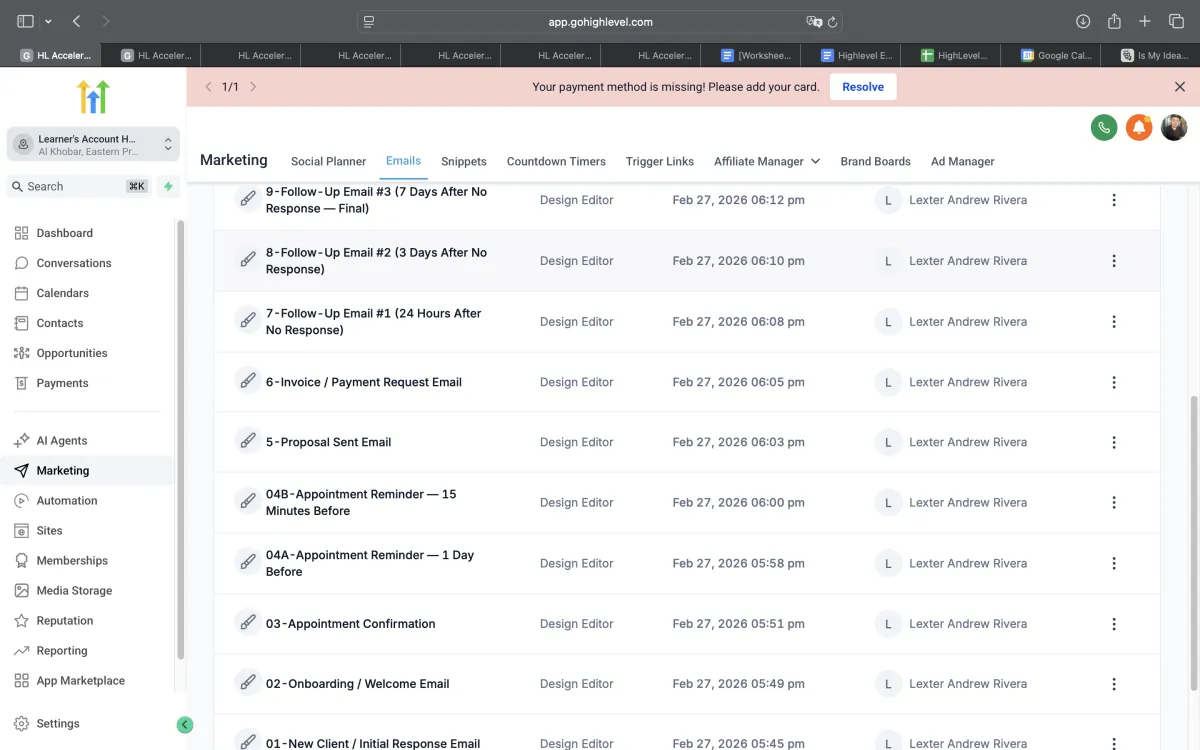Click Safari downloads icon in toolbar

1083,21
